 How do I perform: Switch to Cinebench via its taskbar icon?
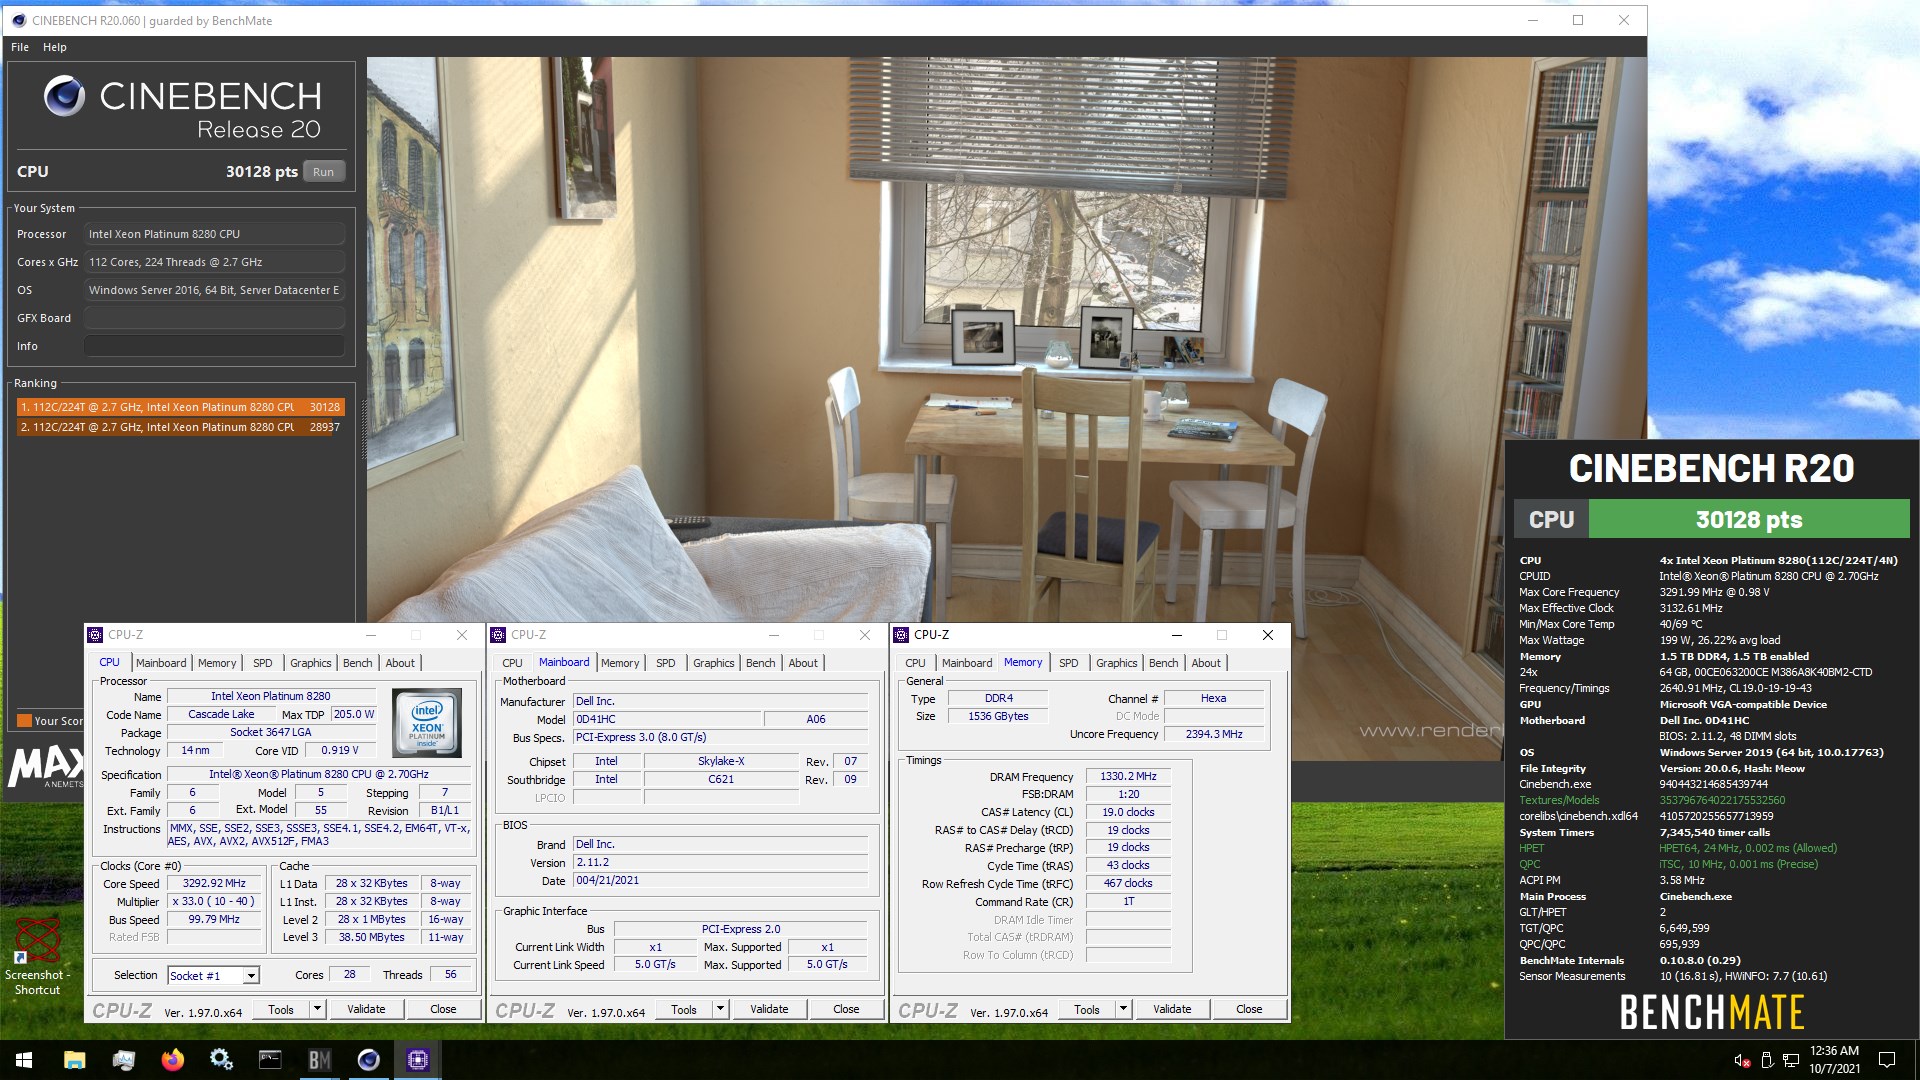pyautogui.click(x=368, y=1060)
